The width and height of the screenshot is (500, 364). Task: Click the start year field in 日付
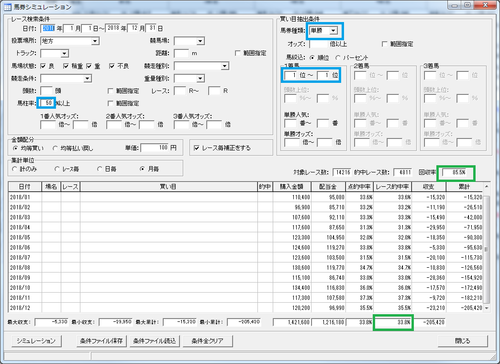pyautogui.click(x=48, y=28)
